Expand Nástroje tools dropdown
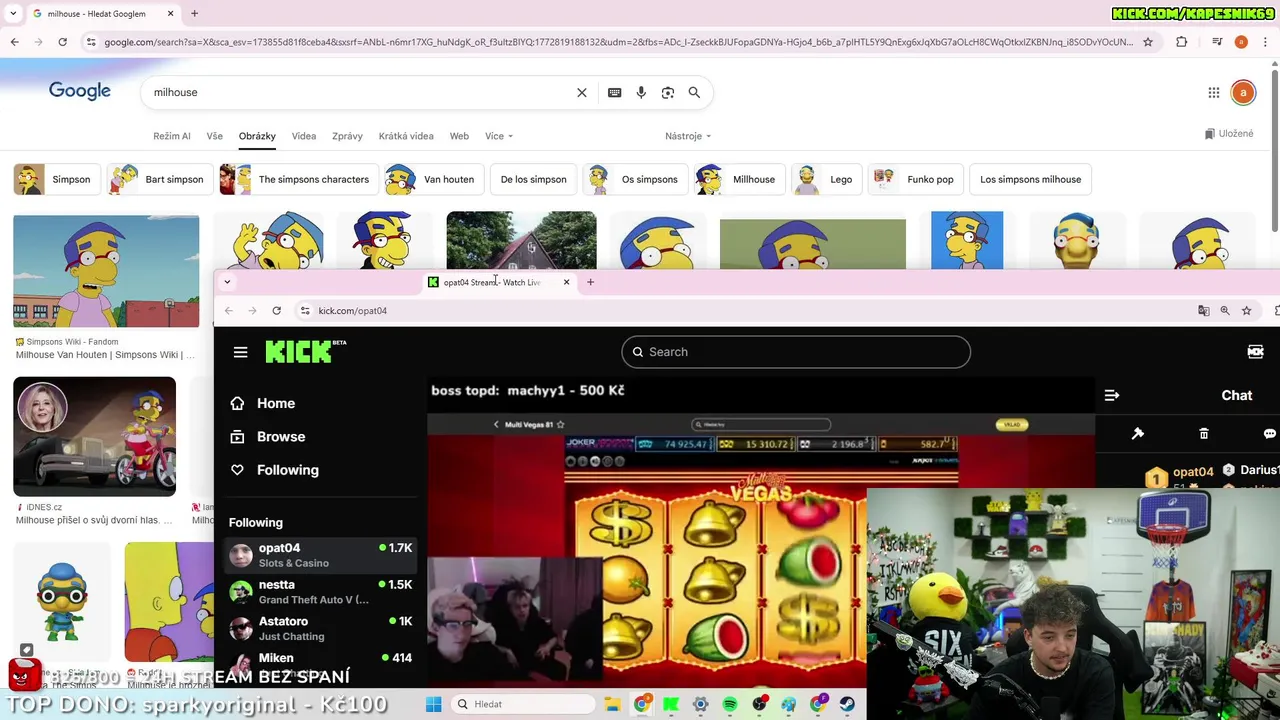1280x720 pixels. (x=688, y=136)
